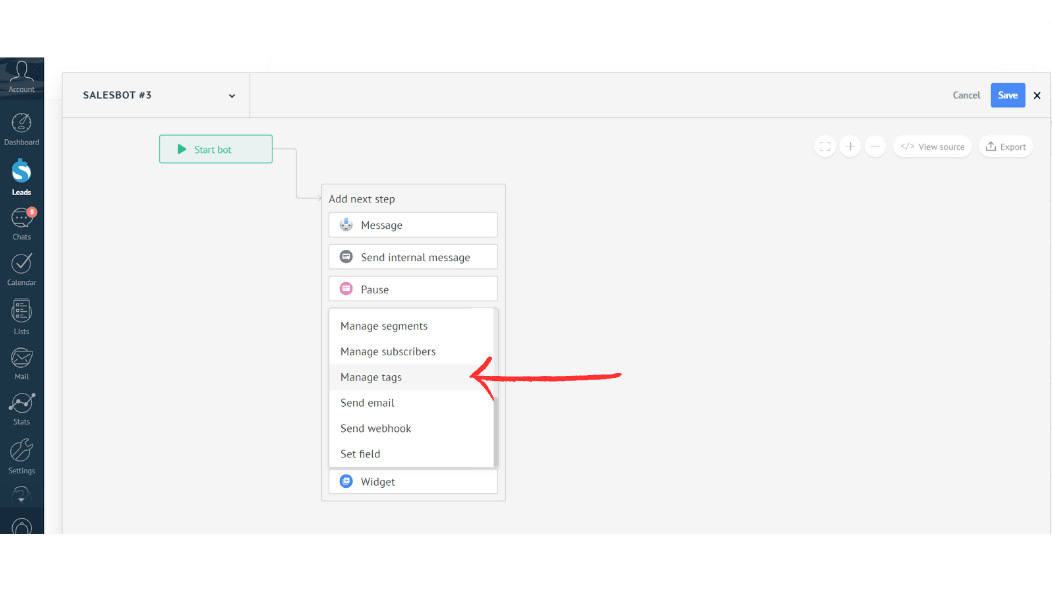Open the Lists section
The width and height of the screenshot is (1052, 593).
pos(21,317)
